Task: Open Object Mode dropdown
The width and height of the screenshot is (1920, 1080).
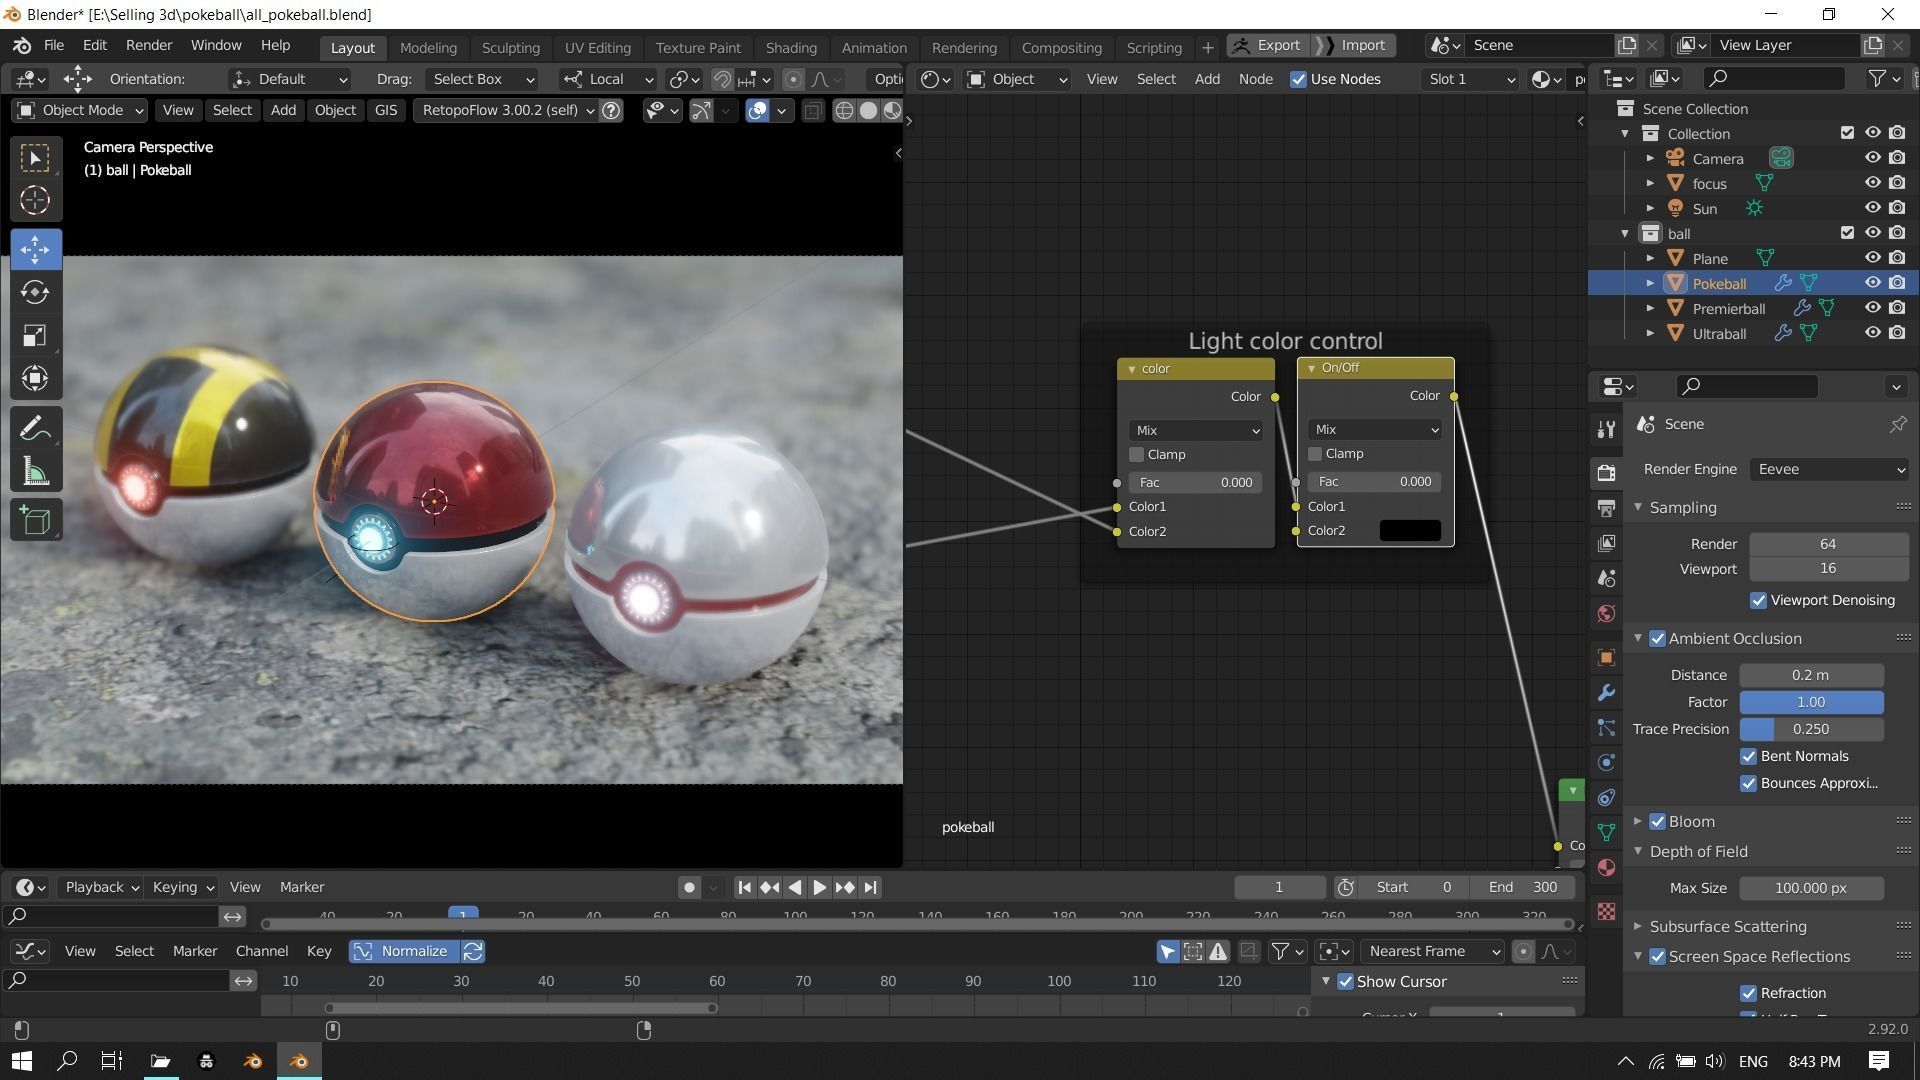Action: (x=80, y=110)
